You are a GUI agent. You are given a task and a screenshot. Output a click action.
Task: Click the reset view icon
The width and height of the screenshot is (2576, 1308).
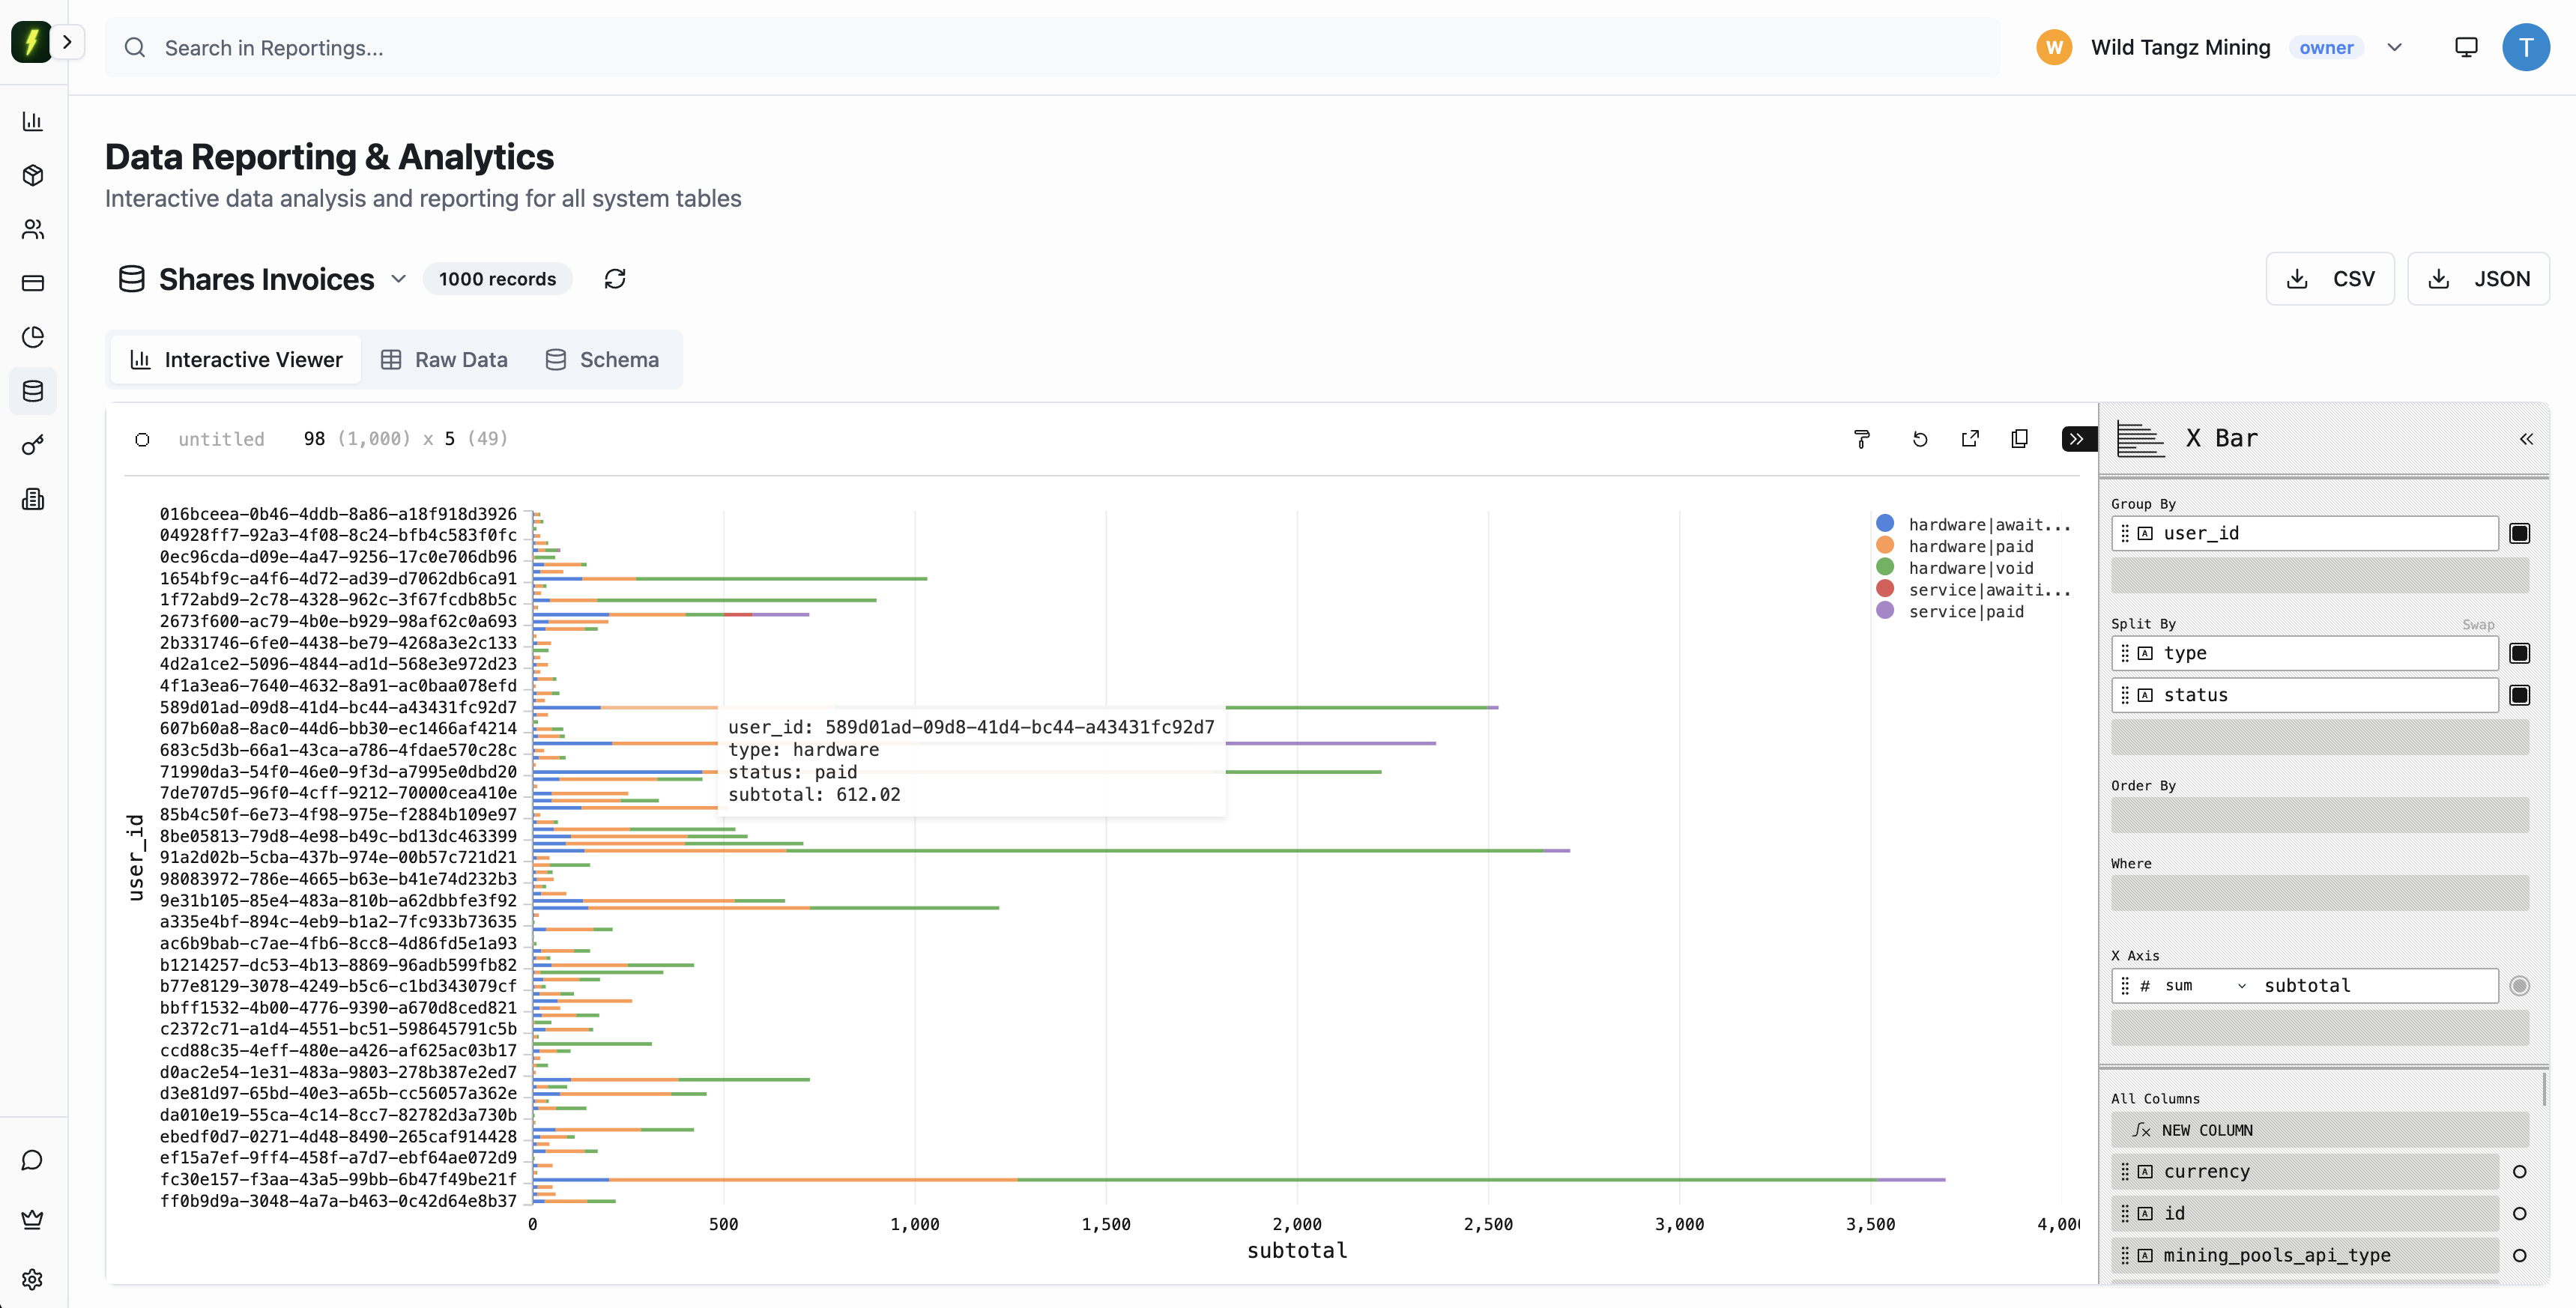[1919, 439]
